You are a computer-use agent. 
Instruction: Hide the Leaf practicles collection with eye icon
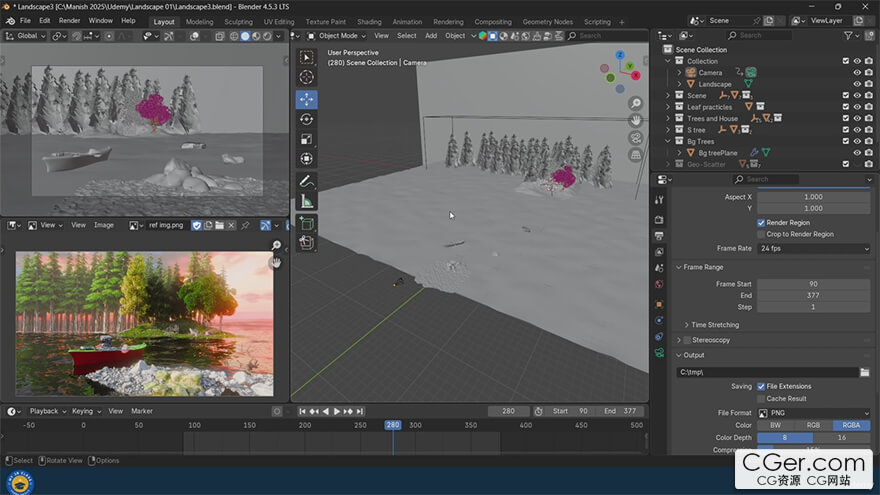[857, 107]
